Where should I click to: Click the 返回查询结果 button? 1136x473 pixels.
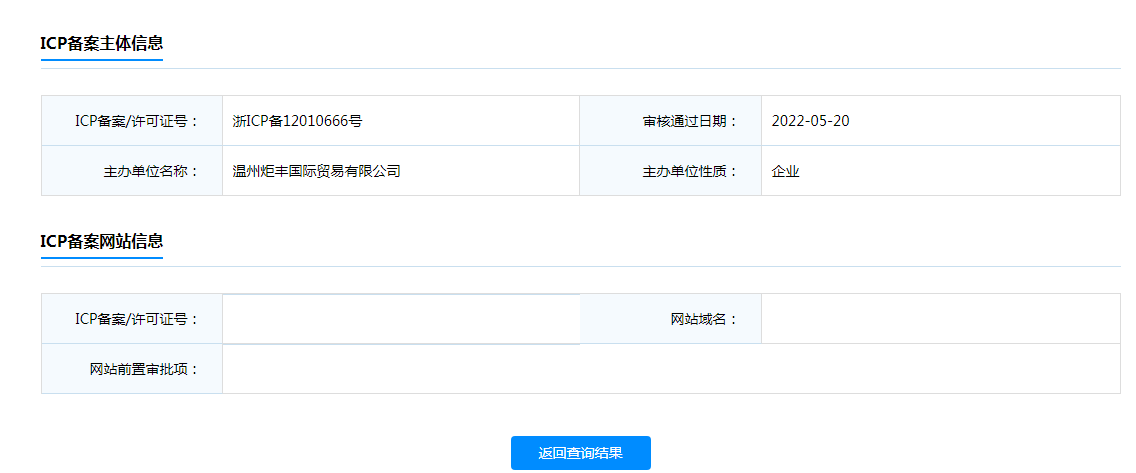coord(580,453)
